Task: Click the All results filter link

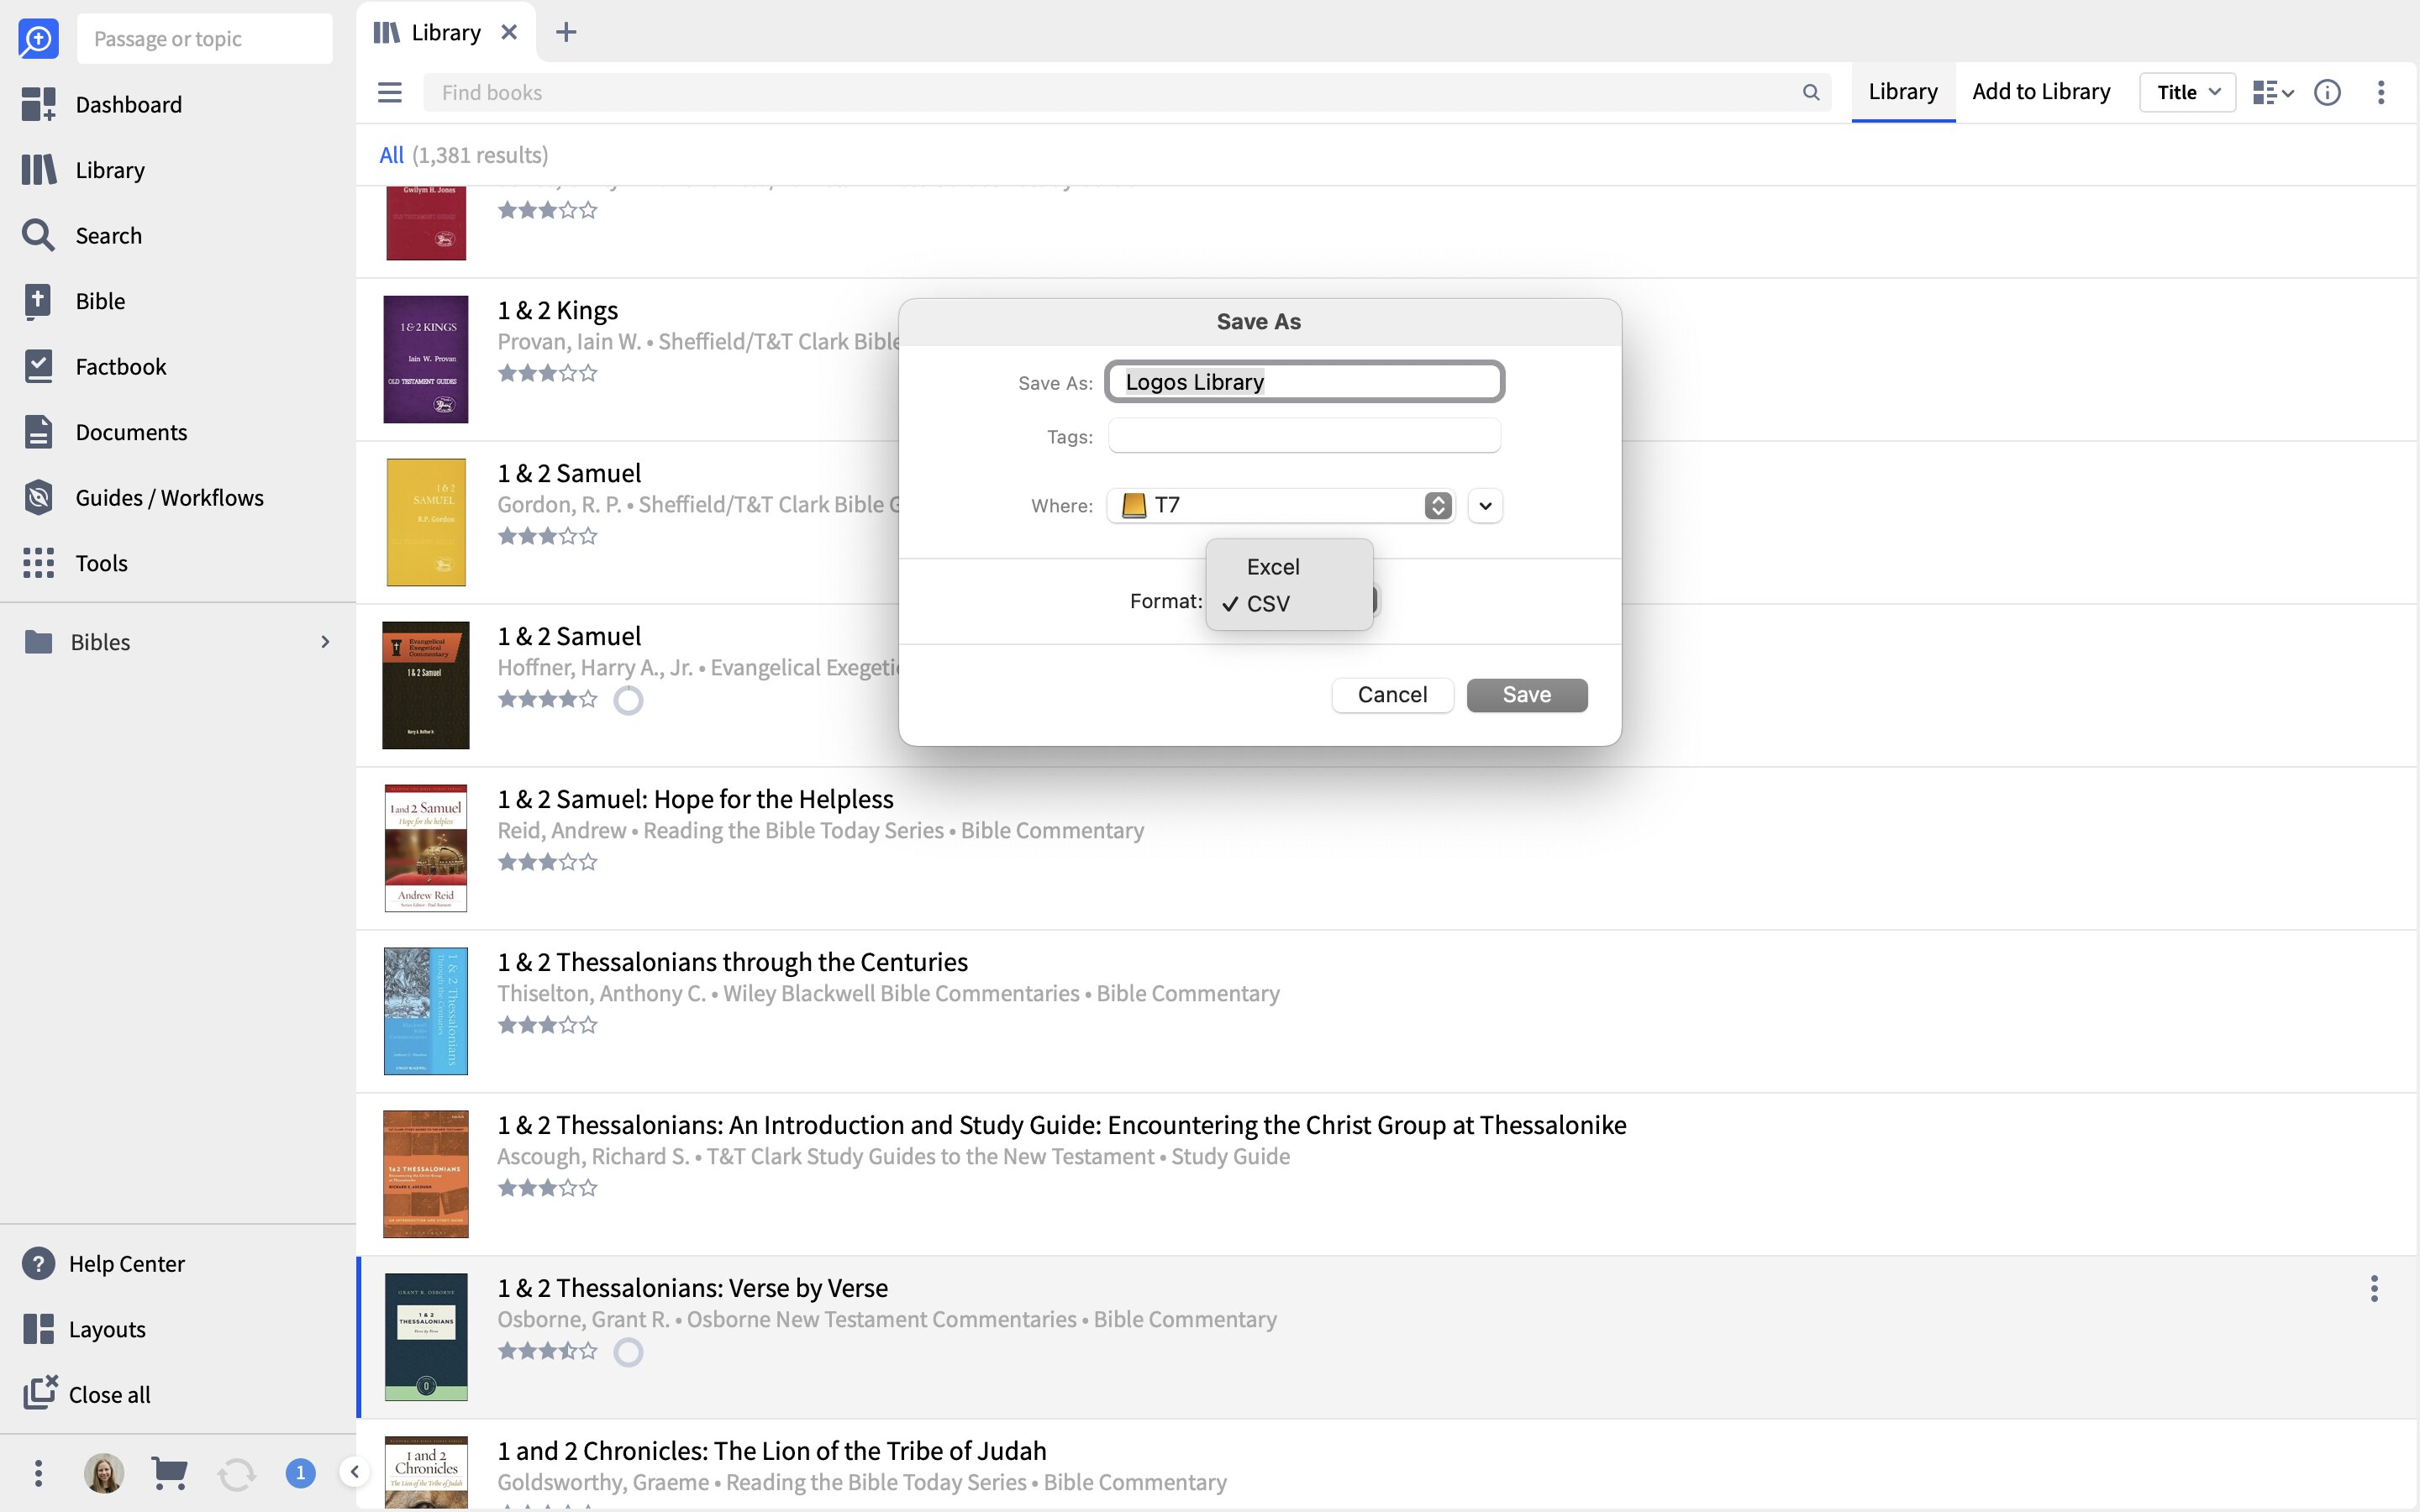Action: 391,155
